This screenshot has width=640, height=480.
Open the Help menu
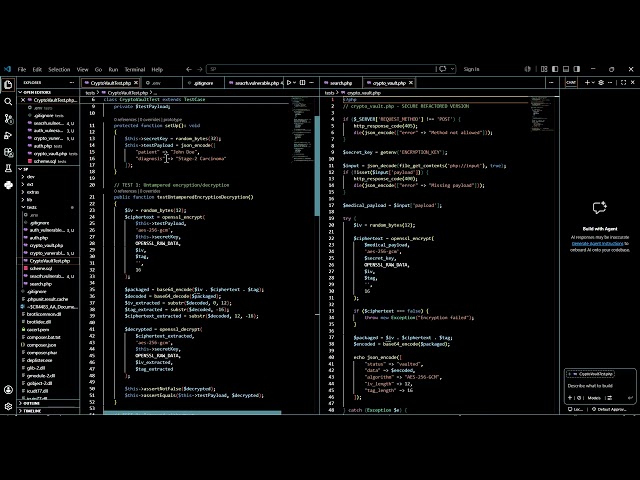(x=157, y=69)
